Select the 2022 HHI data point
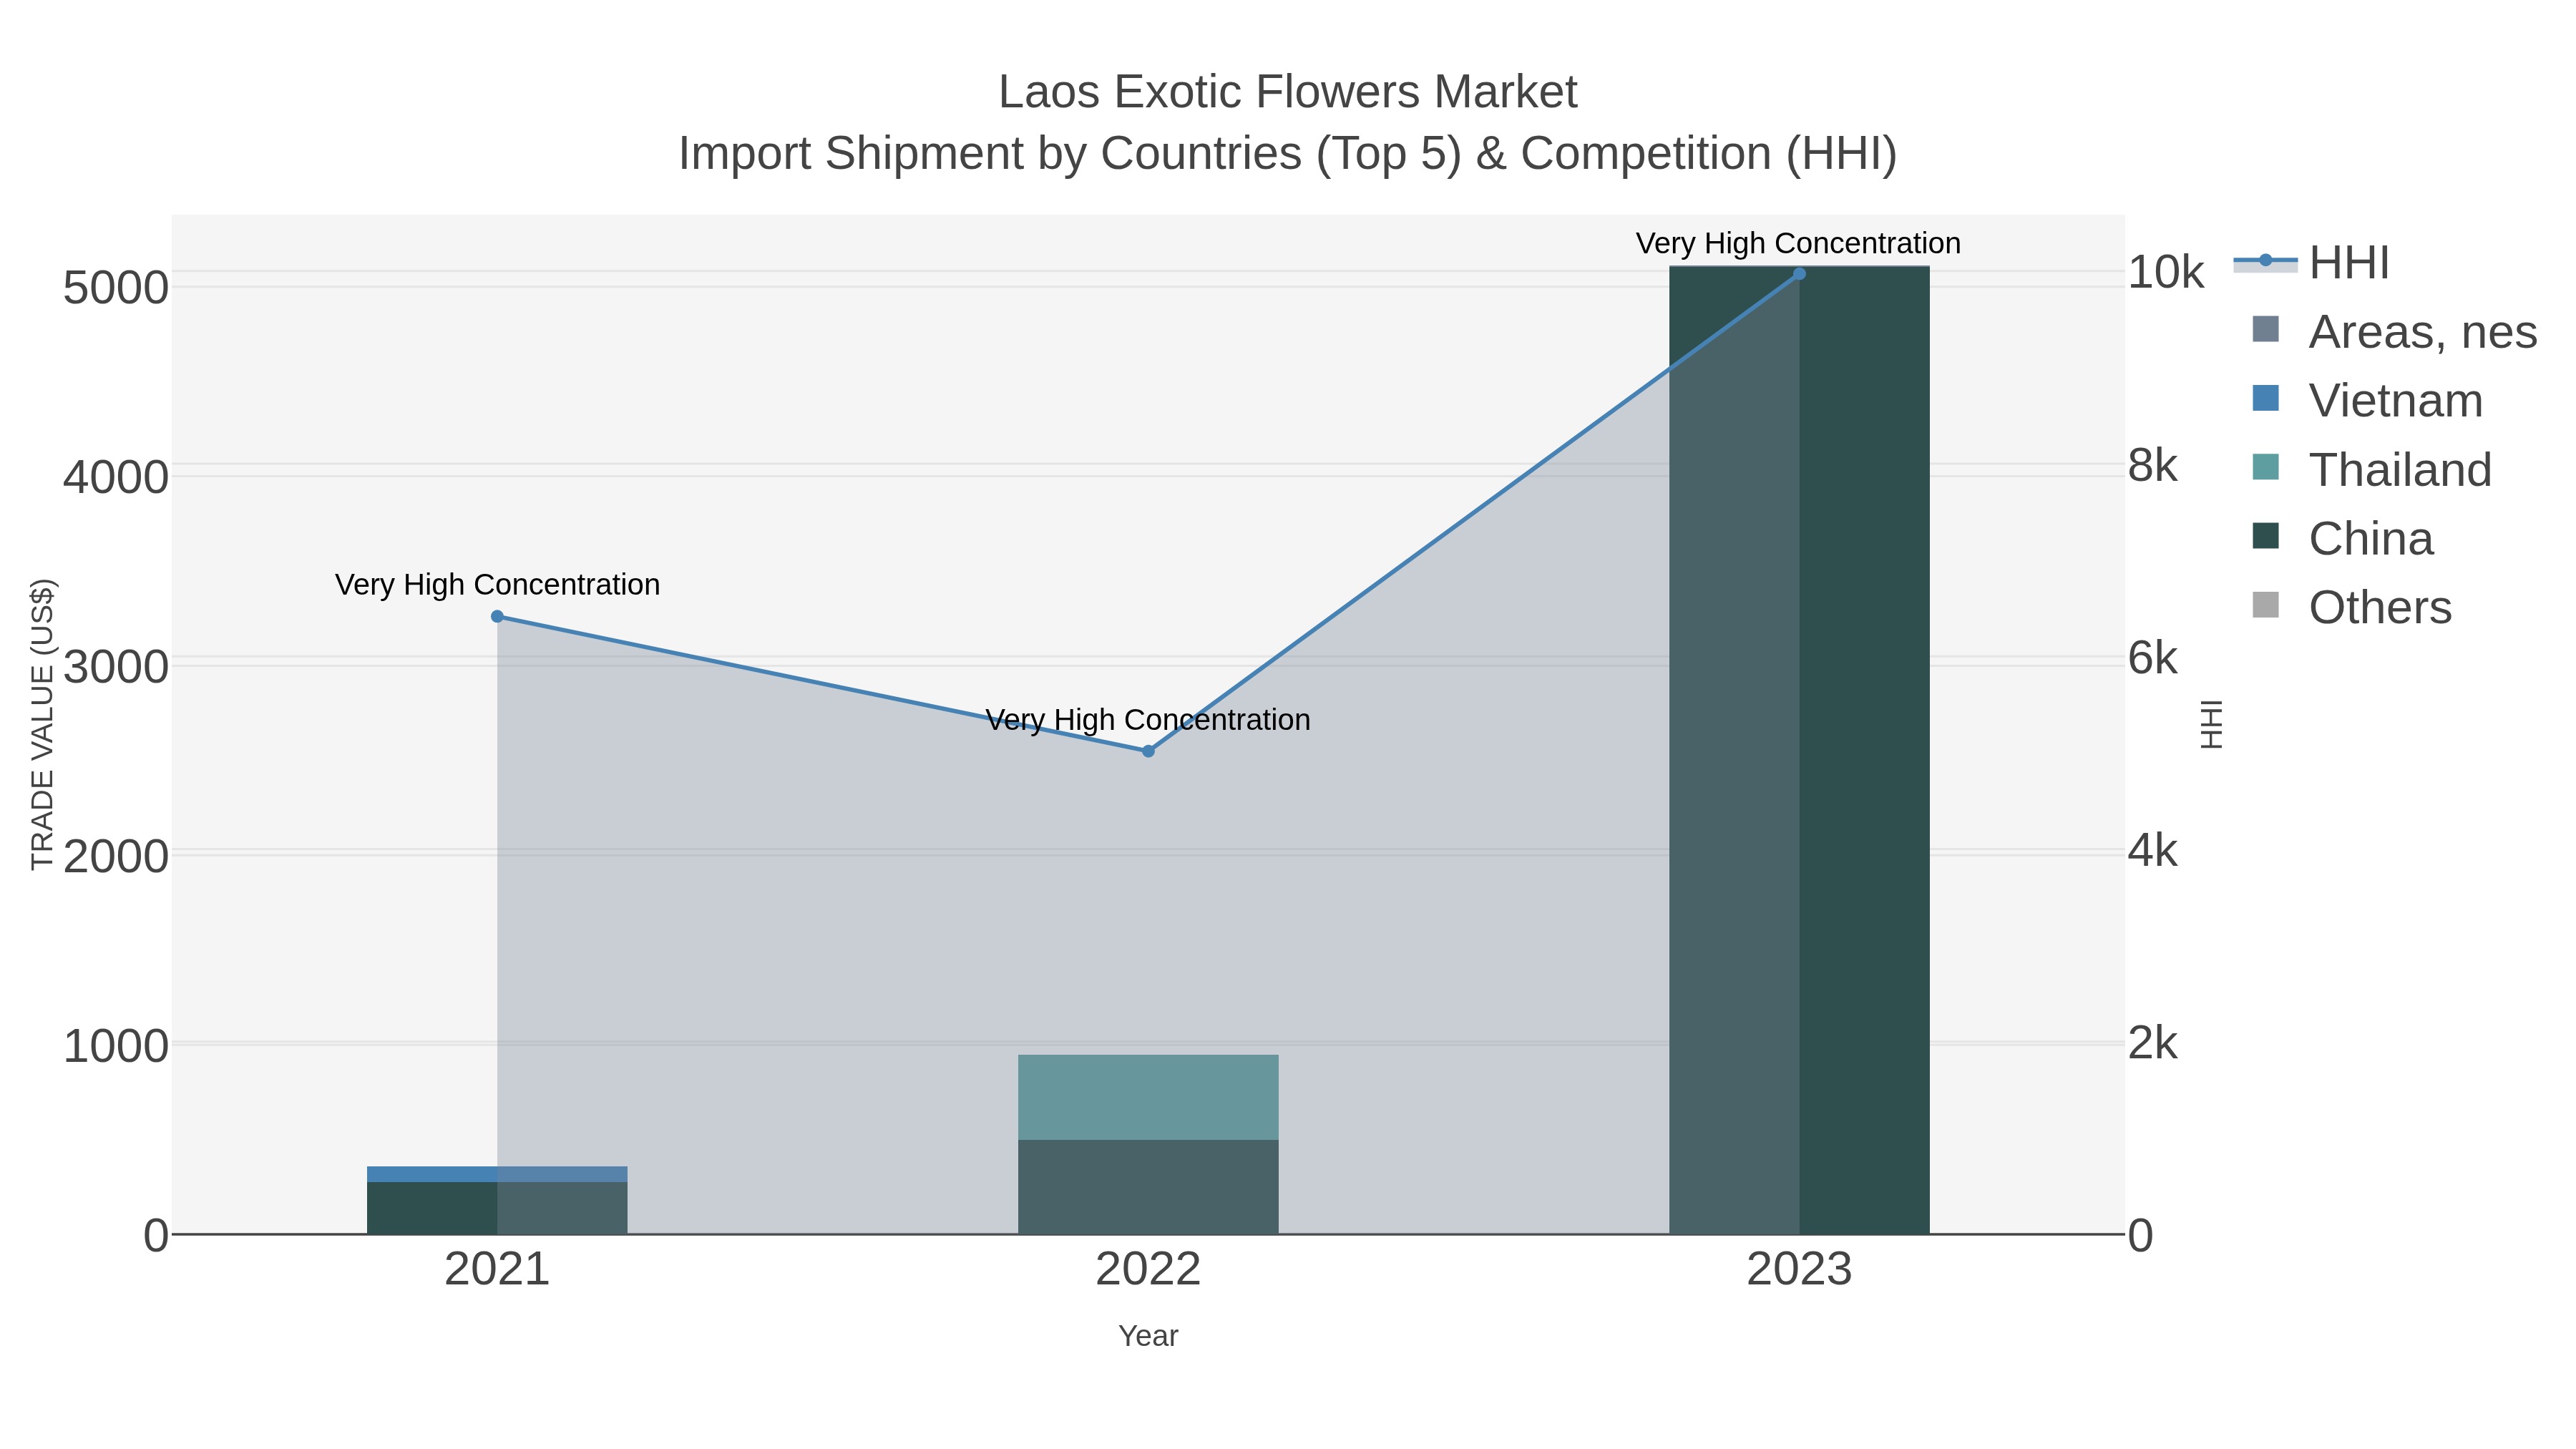The width and height of the screenshot is (2576, 1449). (1148, 751)
